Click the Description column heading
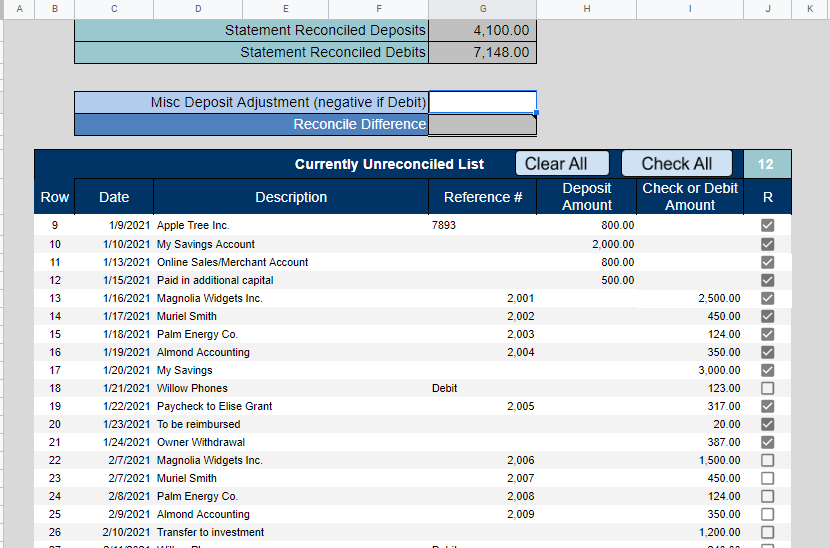Viewport: 830px width, 548px height. tap(291, 197)
